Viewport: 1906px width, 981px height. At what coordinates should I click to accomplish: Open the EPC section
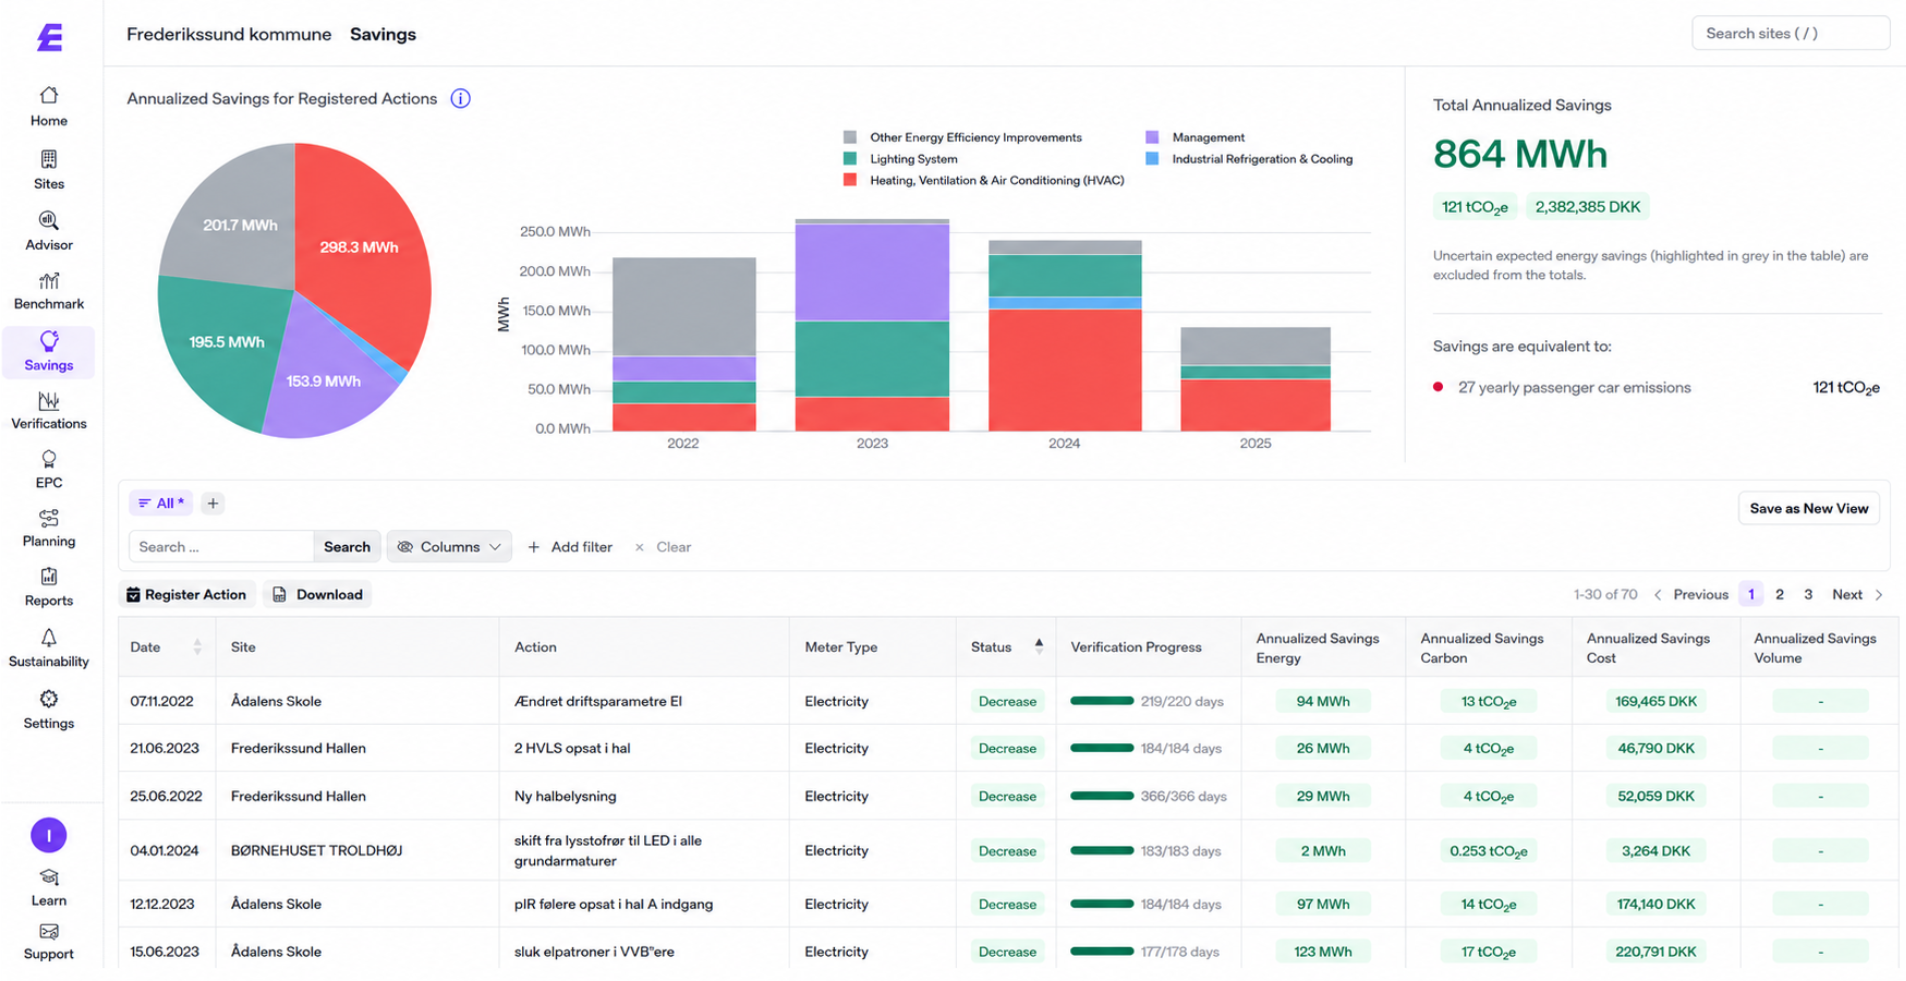point(49,470)
